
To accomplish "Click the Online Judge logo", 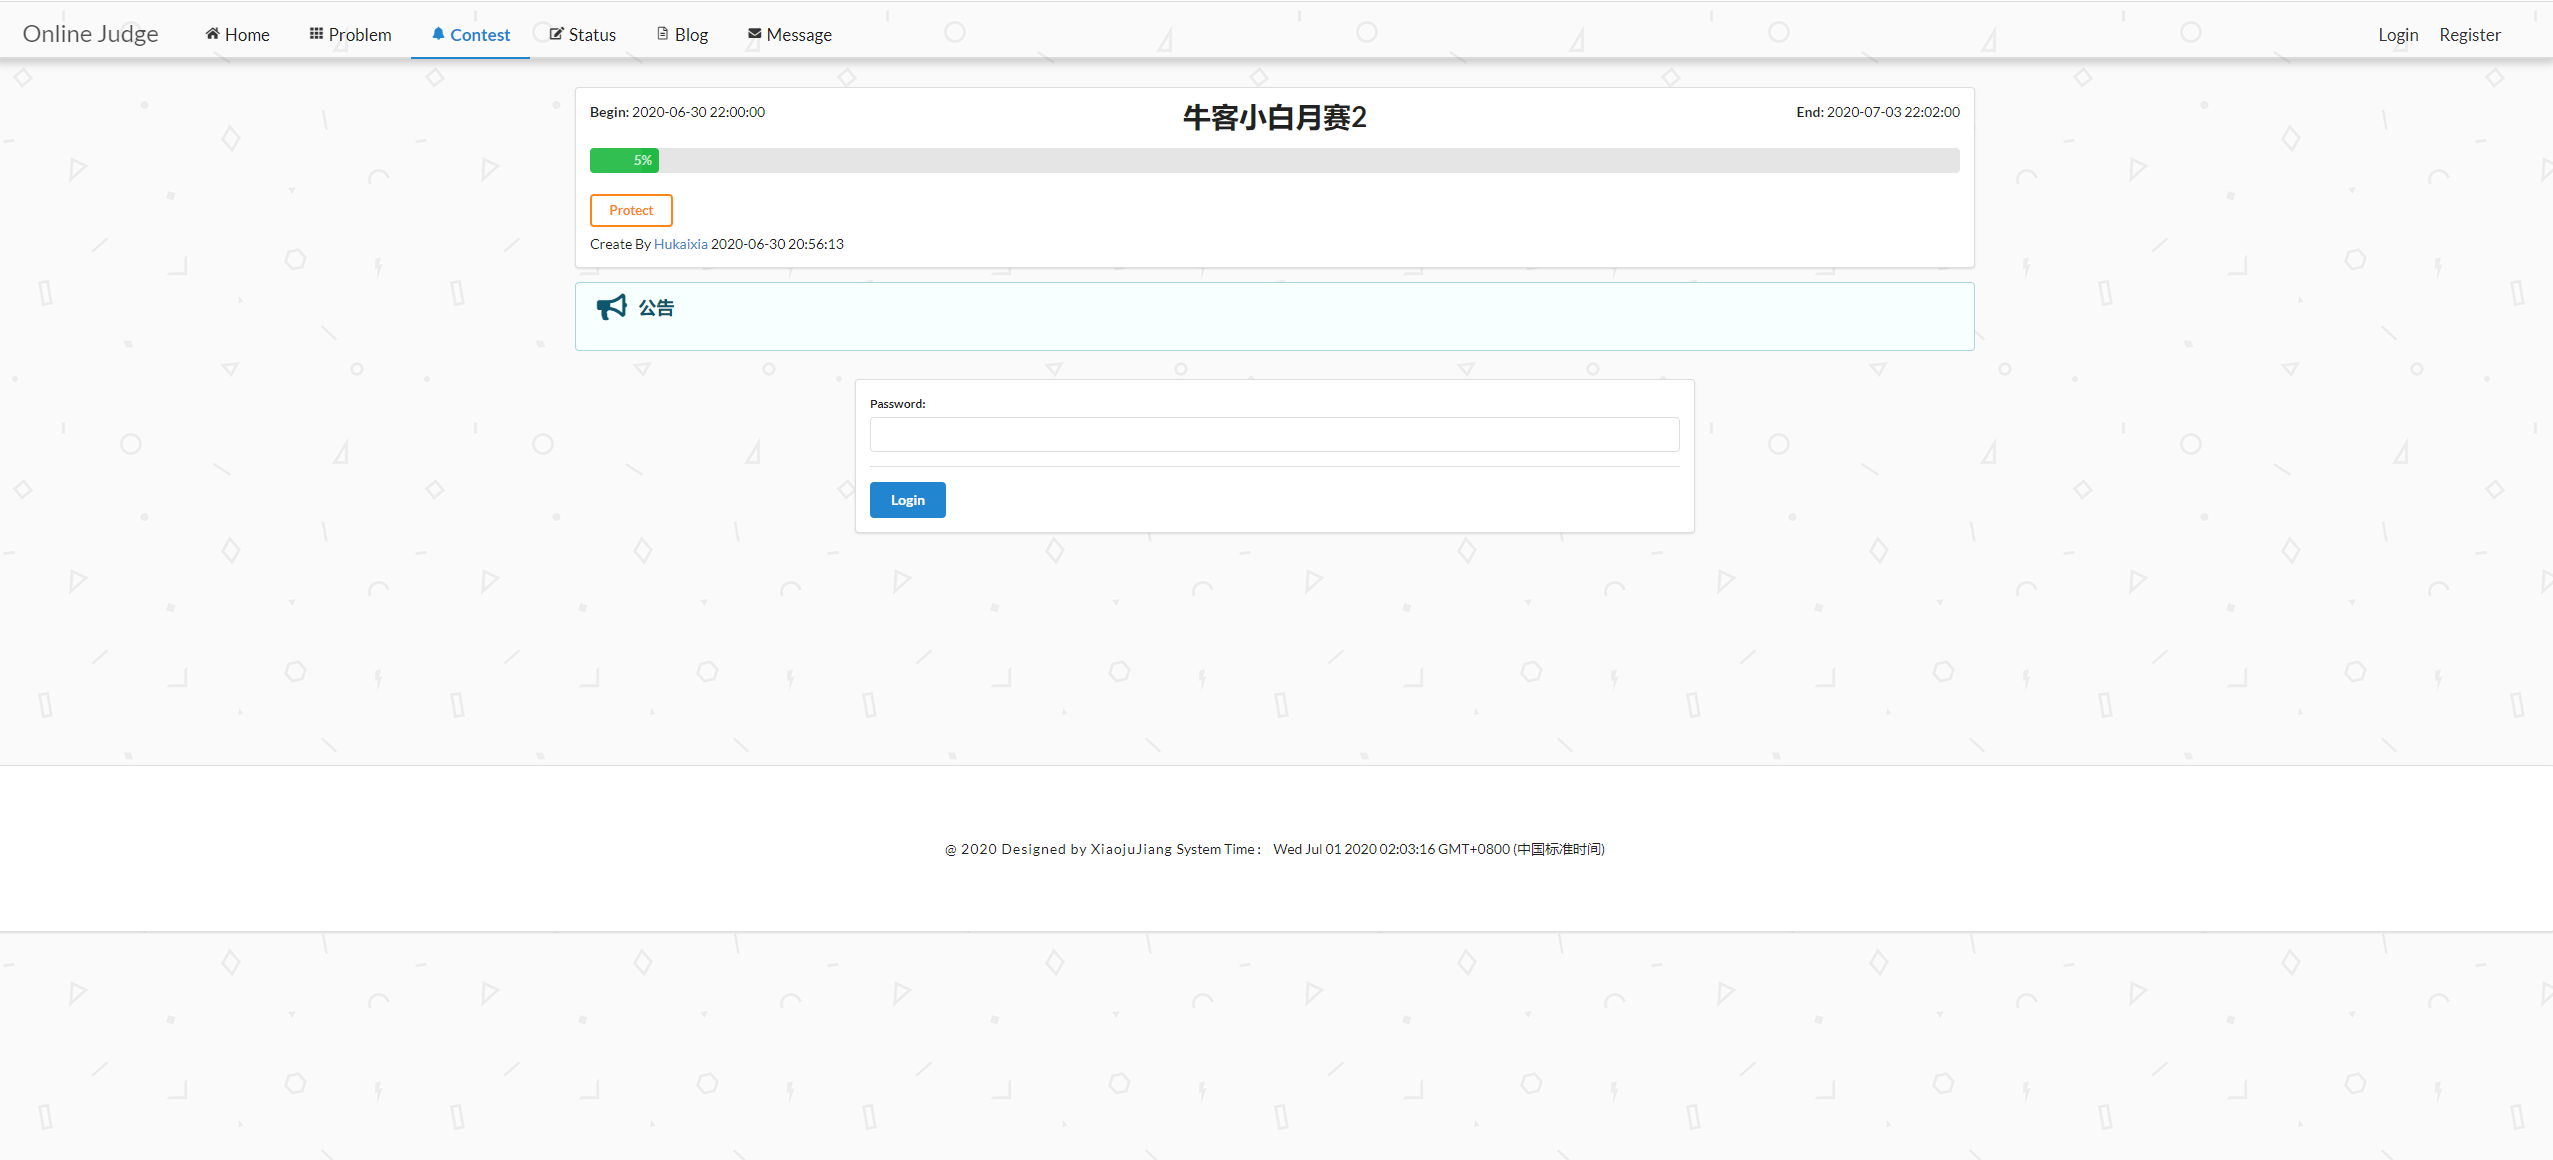I will point(90,33).
